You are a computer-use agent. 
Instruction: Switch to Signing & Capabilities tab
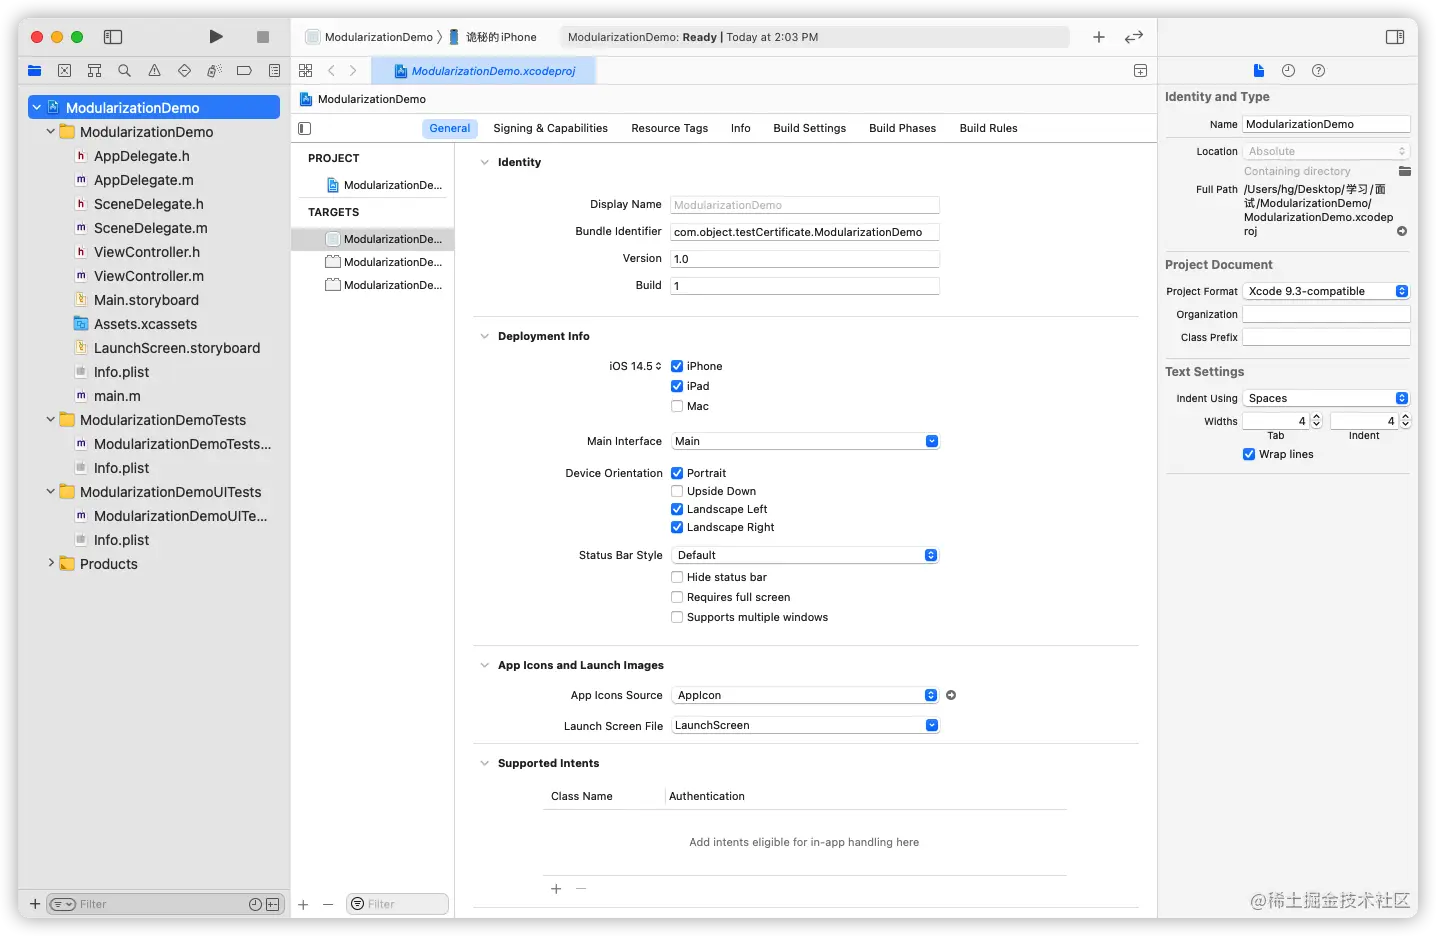click(x=550, y=128)
